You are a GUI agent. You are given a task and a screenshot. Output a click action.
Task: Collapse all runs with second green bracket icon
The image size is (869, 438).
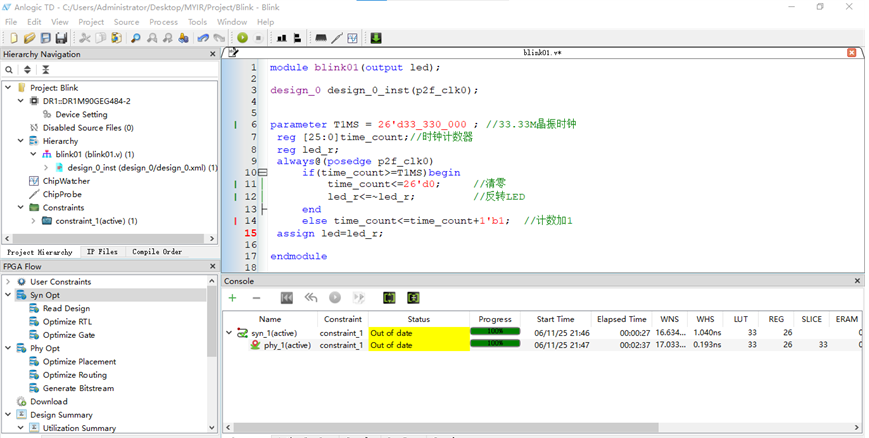click(413, 298)
